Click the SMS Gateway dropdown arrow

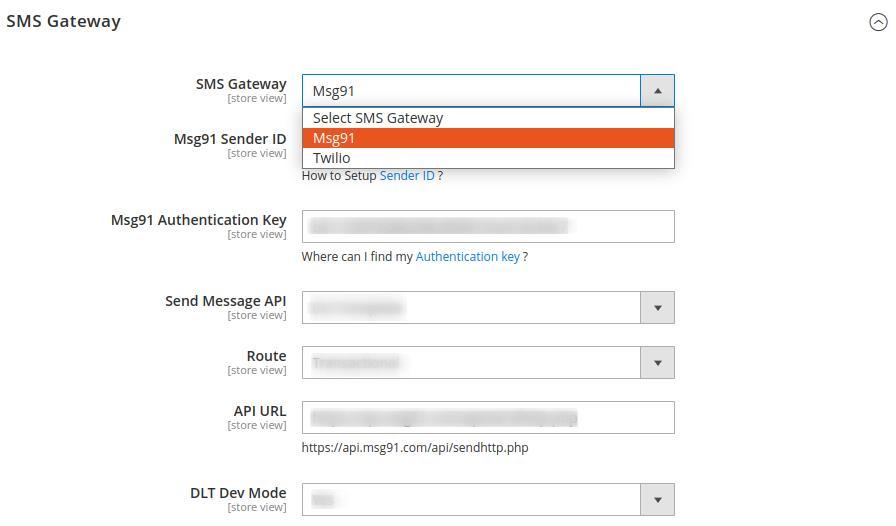(658, 91)
